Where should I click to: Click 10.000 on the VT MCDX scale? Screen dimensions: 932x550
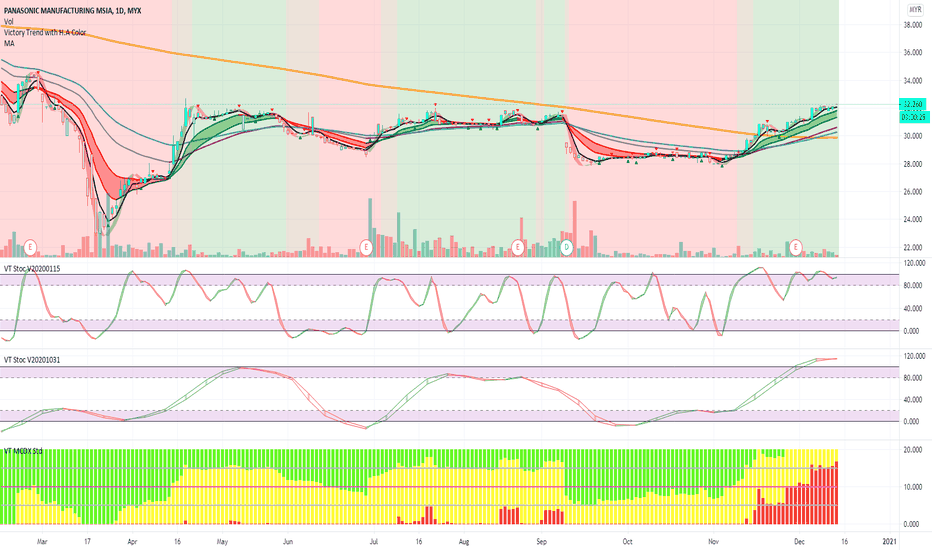point(912,488)
